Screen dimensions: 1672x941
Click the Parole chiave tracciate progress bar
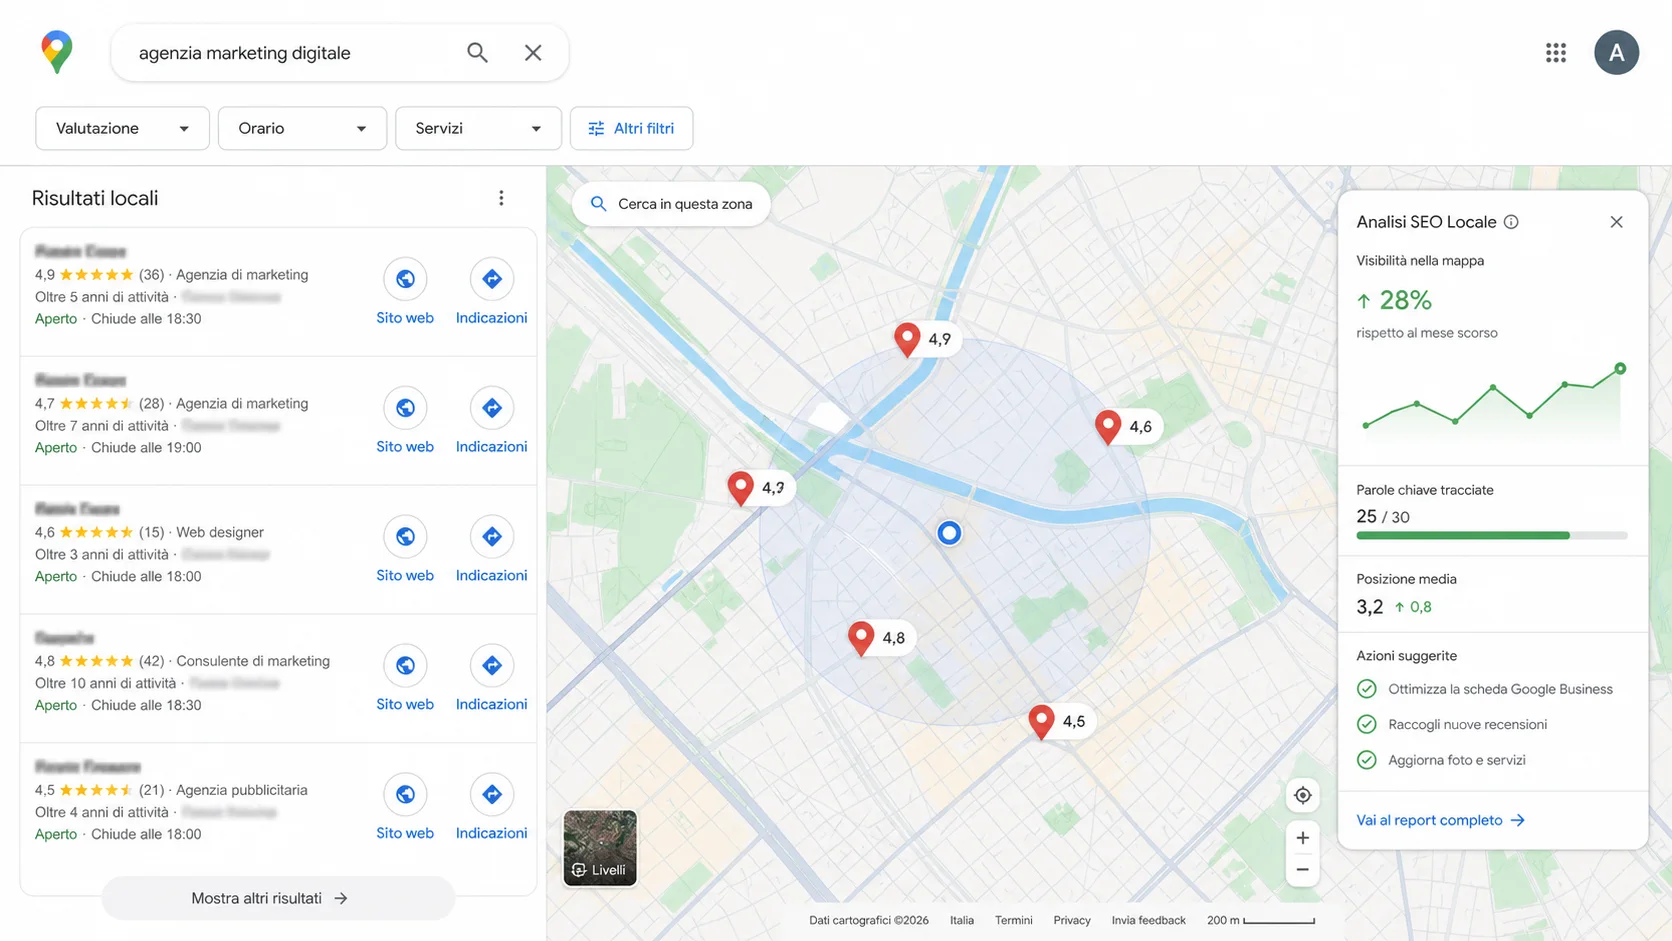point(1491,536)
